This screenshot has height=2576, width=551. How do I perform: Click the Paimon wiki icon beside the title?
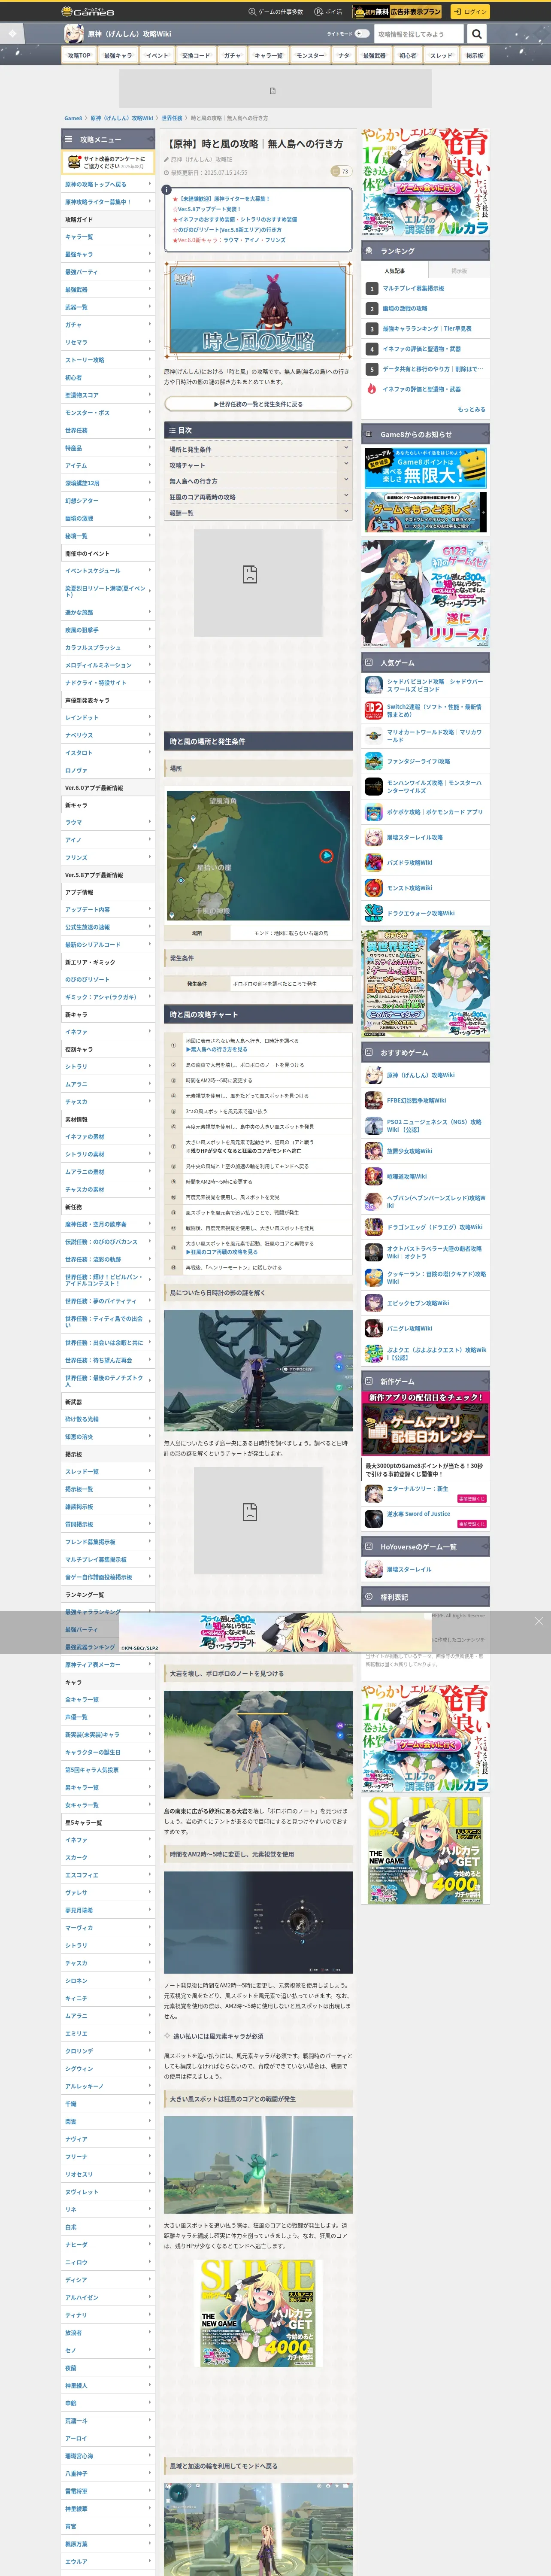point(74,34)
